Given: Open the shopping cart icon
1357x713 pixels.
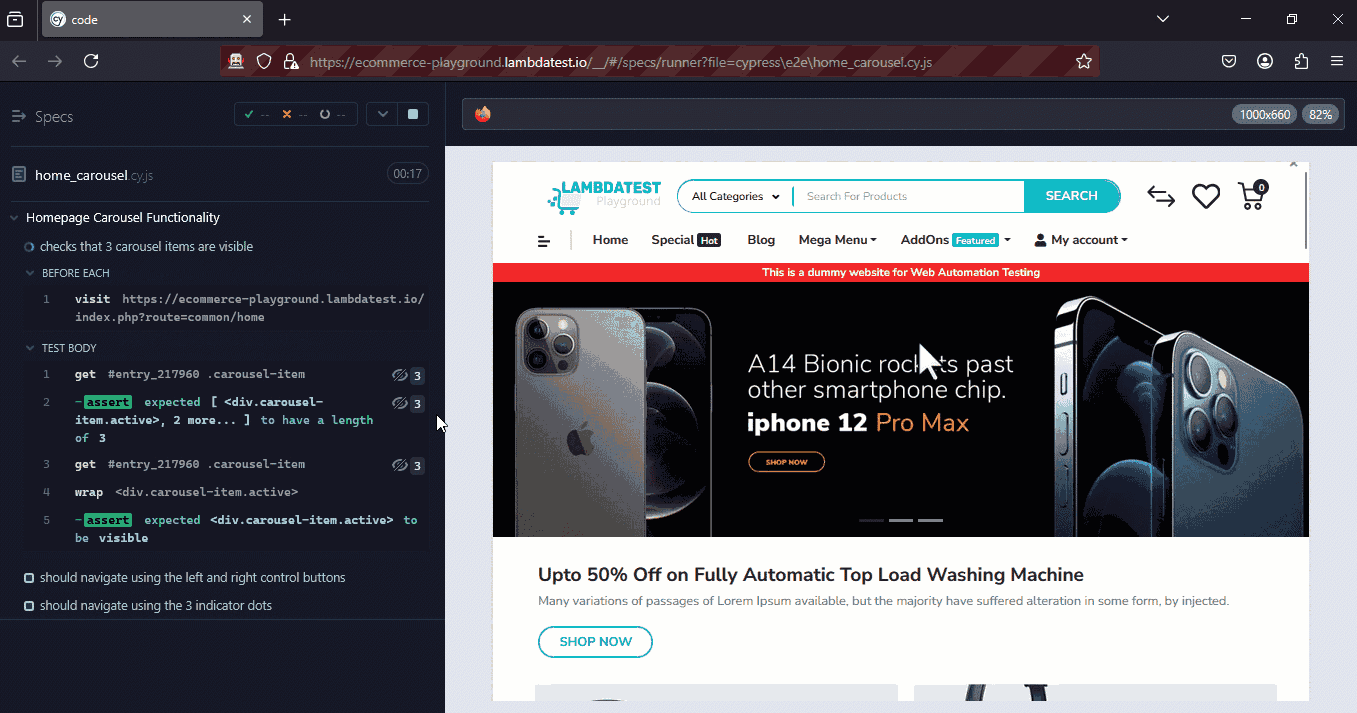Looking at the screenshot, I should (x=1250, y=197).
